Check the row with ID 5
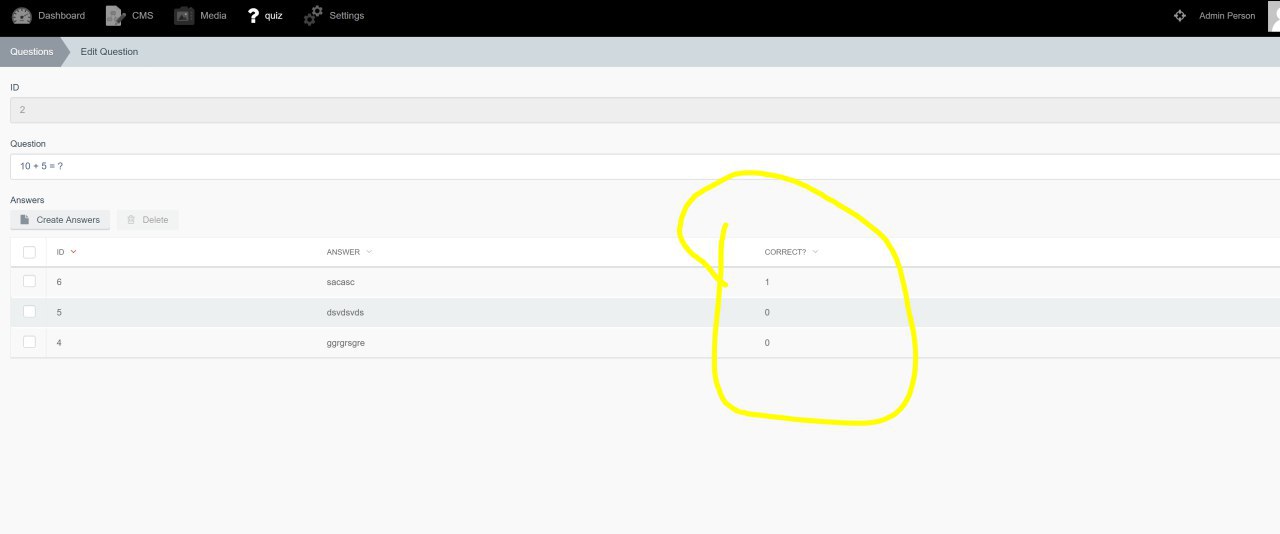Viewport: 1280px width, 534px height. pos(29,312)
